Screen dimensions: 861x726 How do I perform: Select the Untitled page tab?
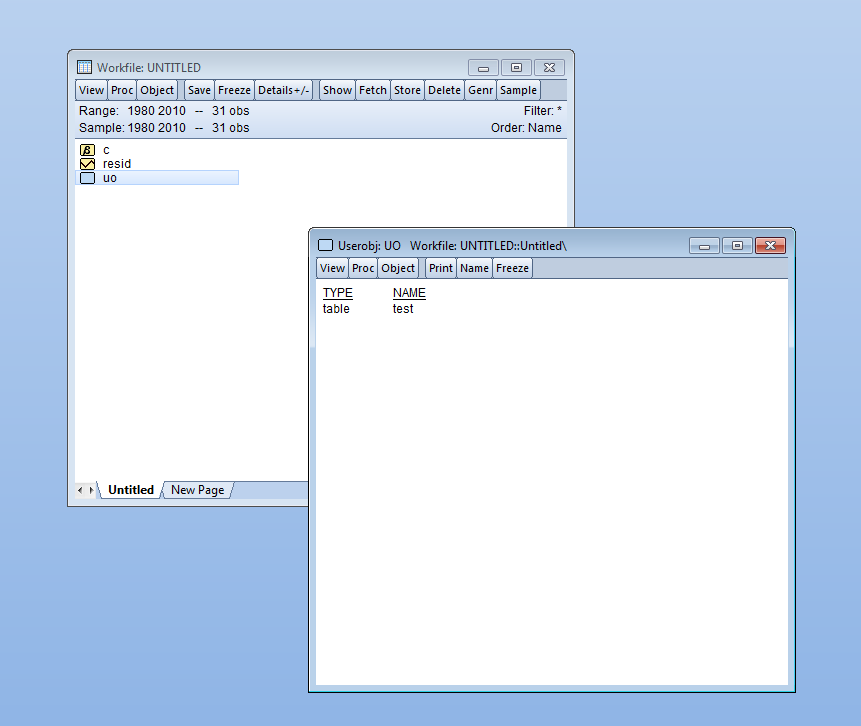pyautogui.click(x=131, y=490)
